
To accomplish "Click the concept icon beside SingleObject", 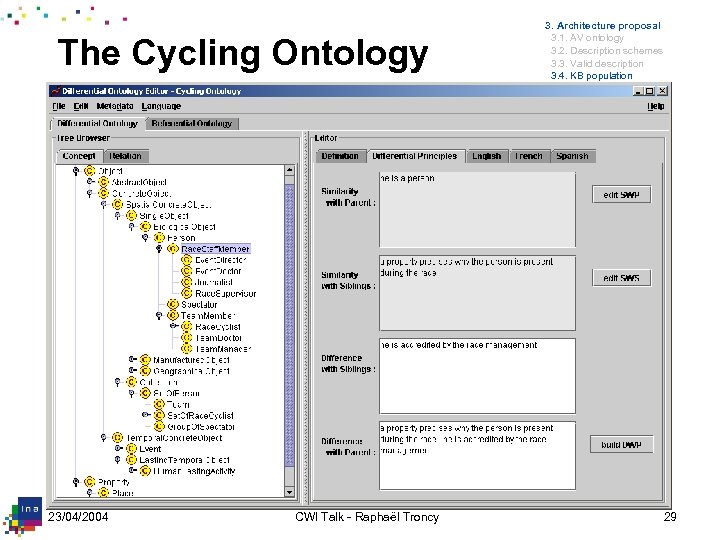I will tap(131, 215).
